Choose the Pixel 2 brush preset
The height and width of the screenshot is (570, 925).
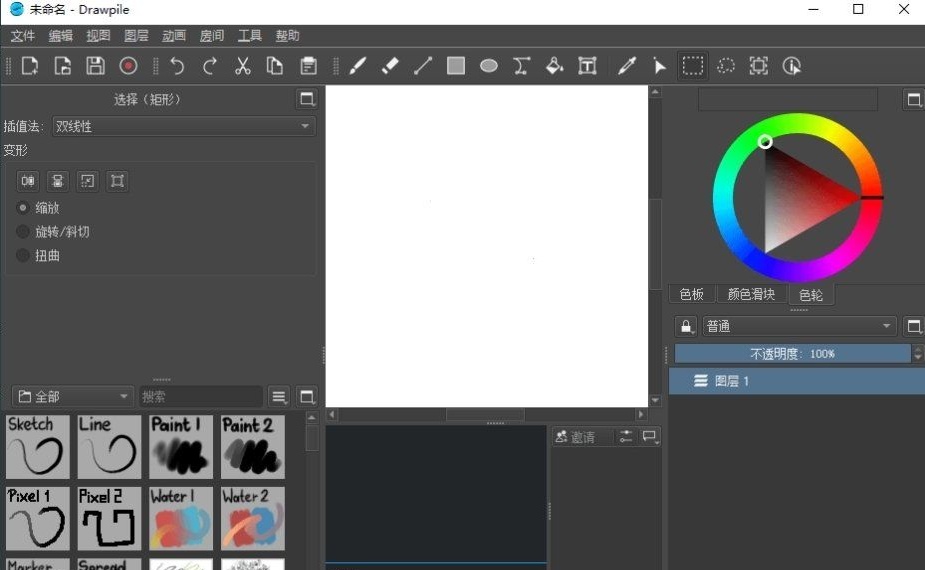tap(109, 519)
